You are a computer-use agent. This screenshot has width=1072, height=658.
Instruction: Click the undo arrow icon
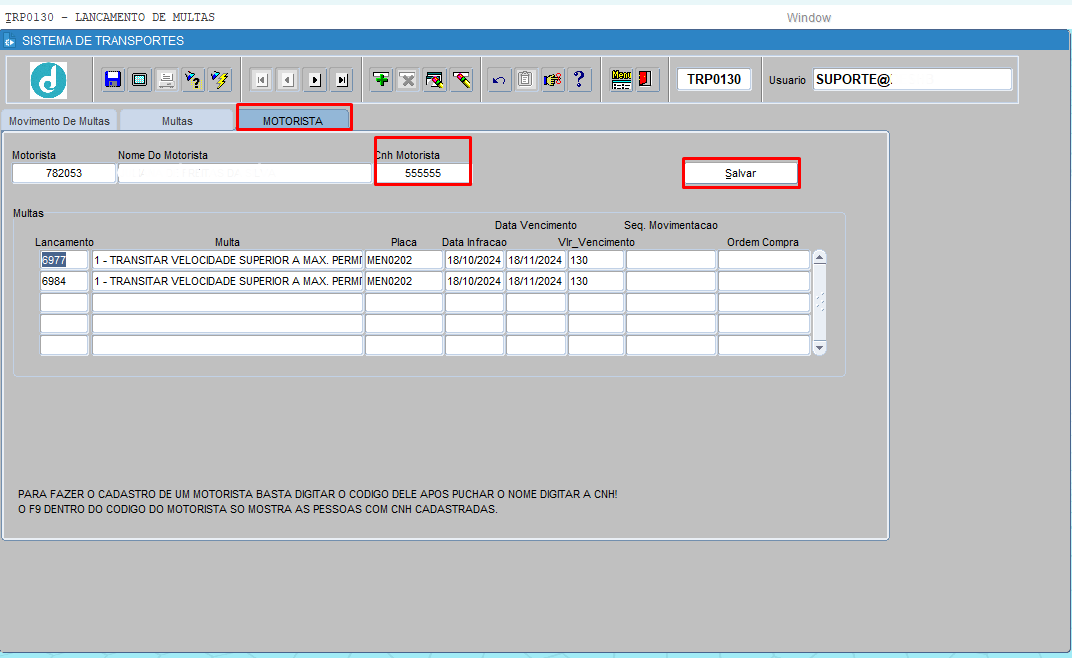[x=499, y=79]
